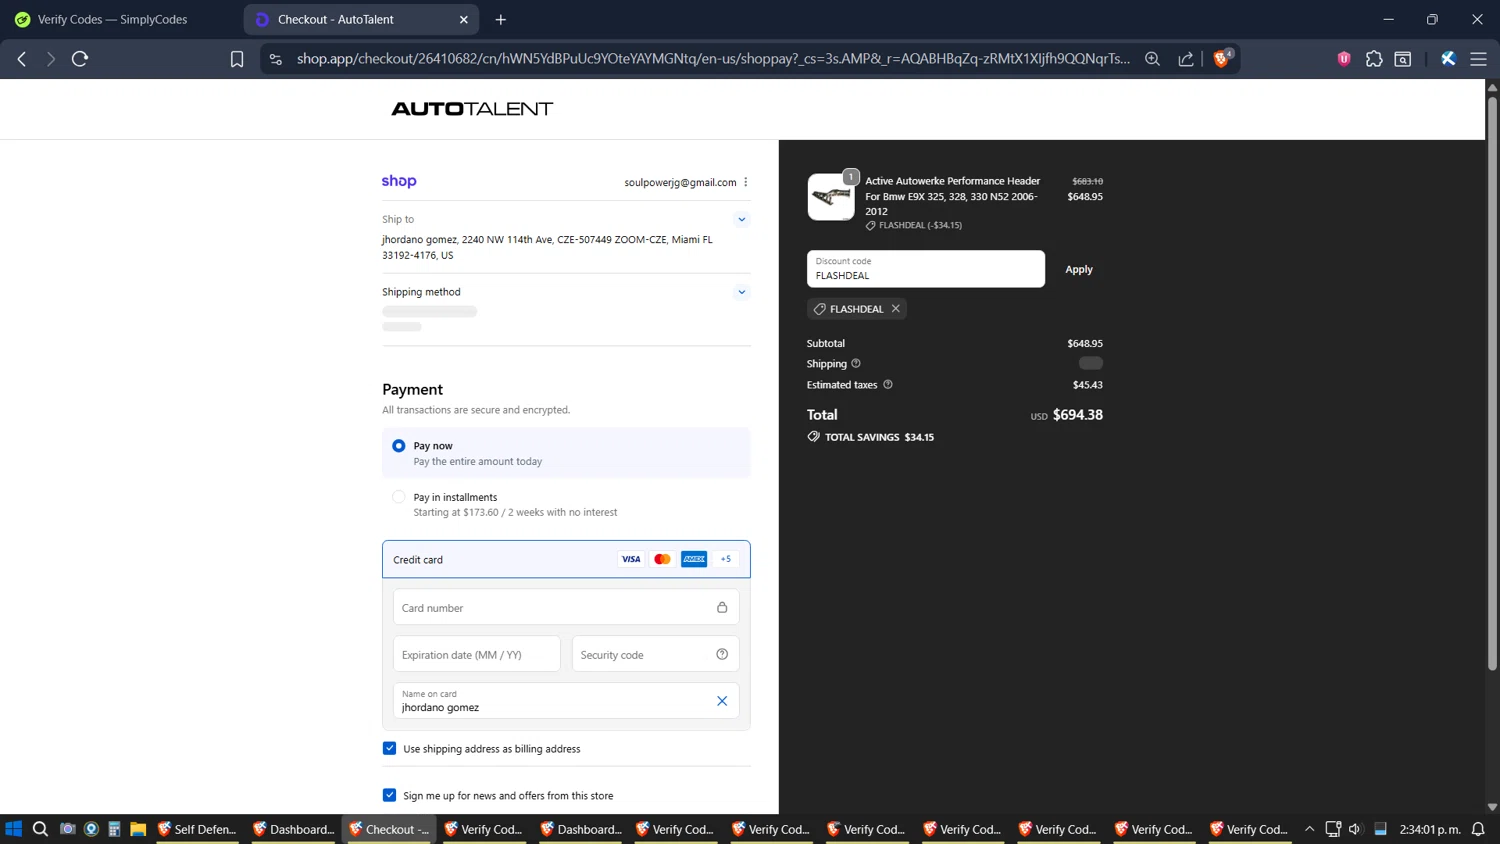Click the Name on card field
Viewport: 1500px width, 844px height.
(x=566, y=700)
